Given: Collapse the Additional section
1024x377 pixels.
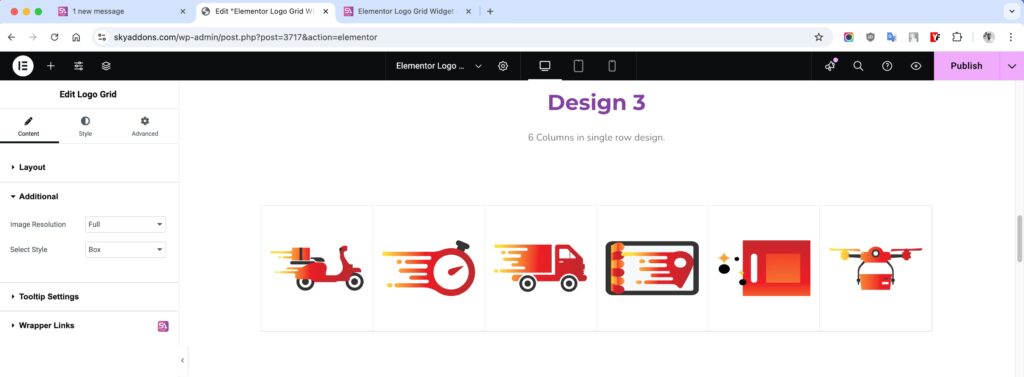Looking at the screenshot, I should (89, 196).
